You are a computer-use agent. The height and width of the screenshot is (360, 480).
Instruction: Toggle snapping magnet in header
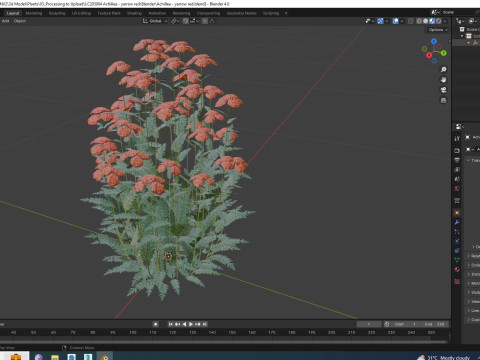pos(186,21)
